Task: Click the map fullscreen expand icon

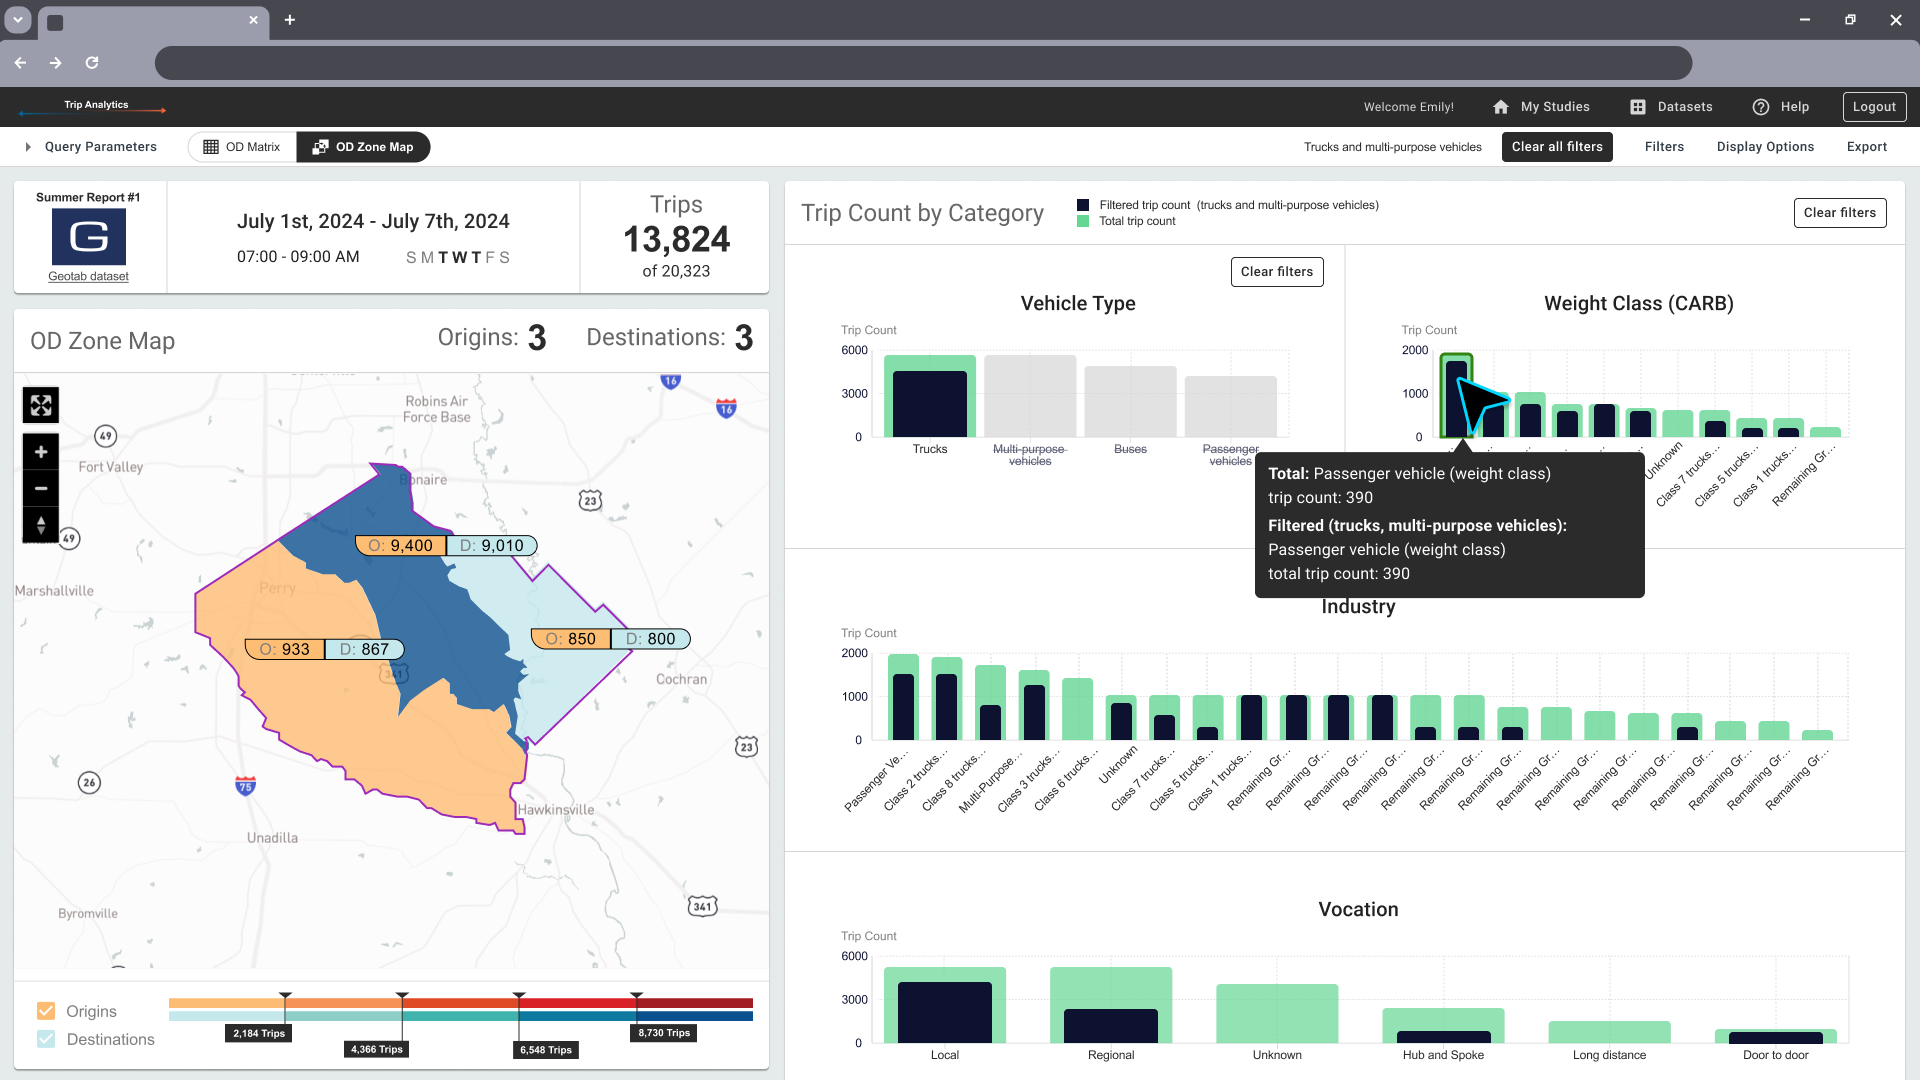Action: click(41, 405)
